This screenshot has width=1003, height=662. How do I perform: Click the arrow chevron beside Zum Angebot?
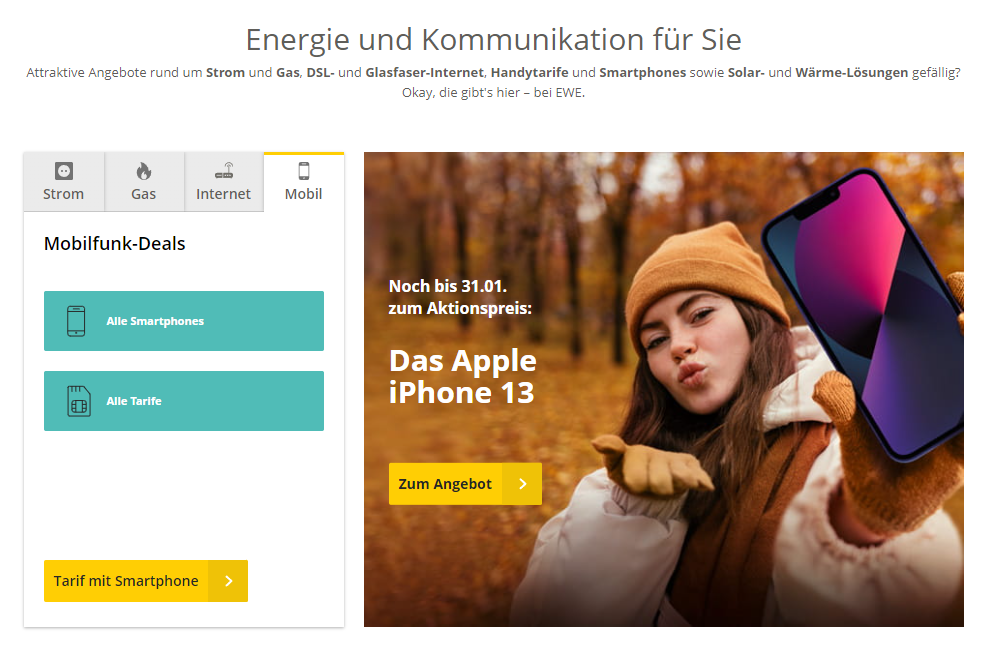(523, 484)
